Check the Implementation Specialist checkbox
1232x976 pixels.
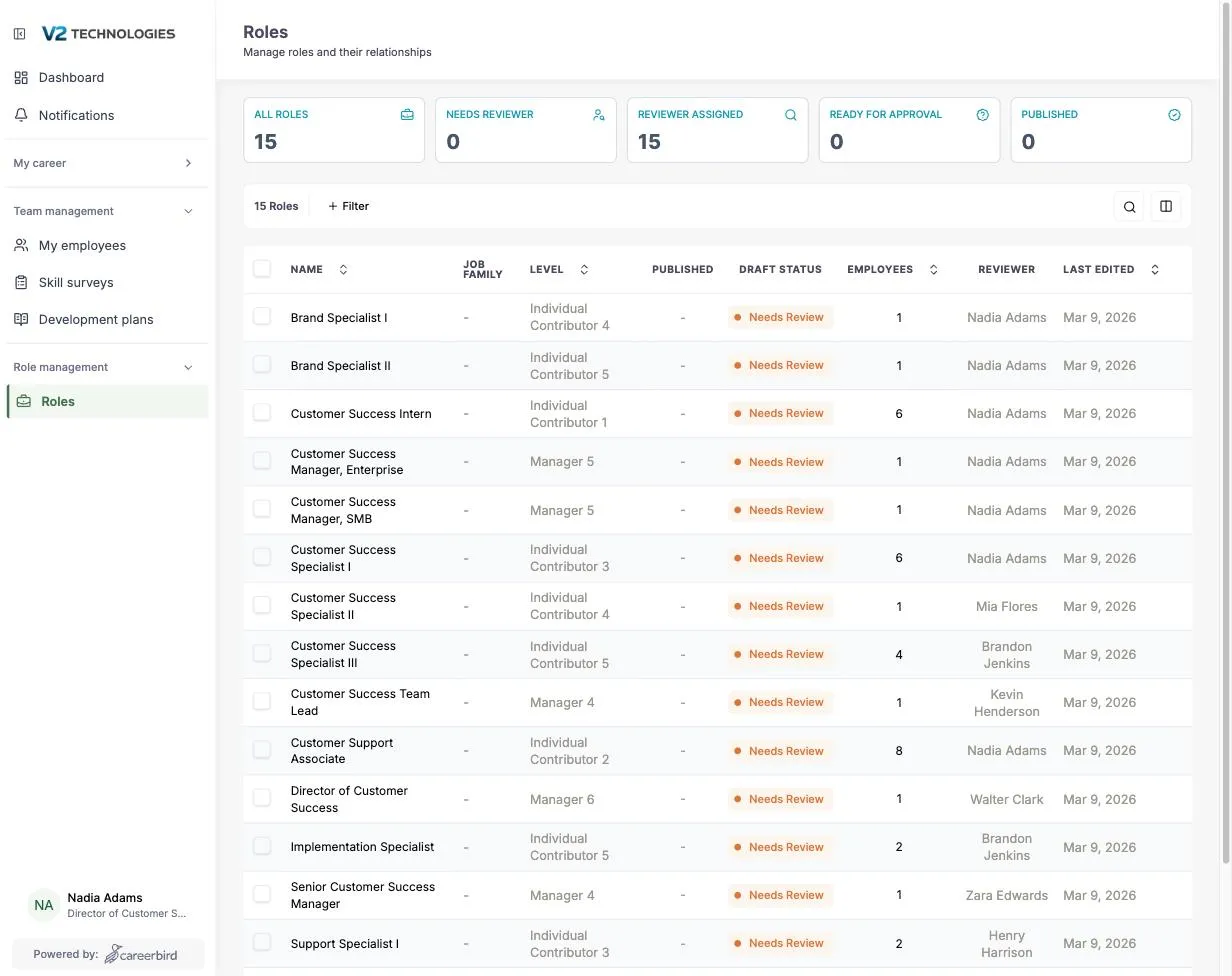pos(262,846)
